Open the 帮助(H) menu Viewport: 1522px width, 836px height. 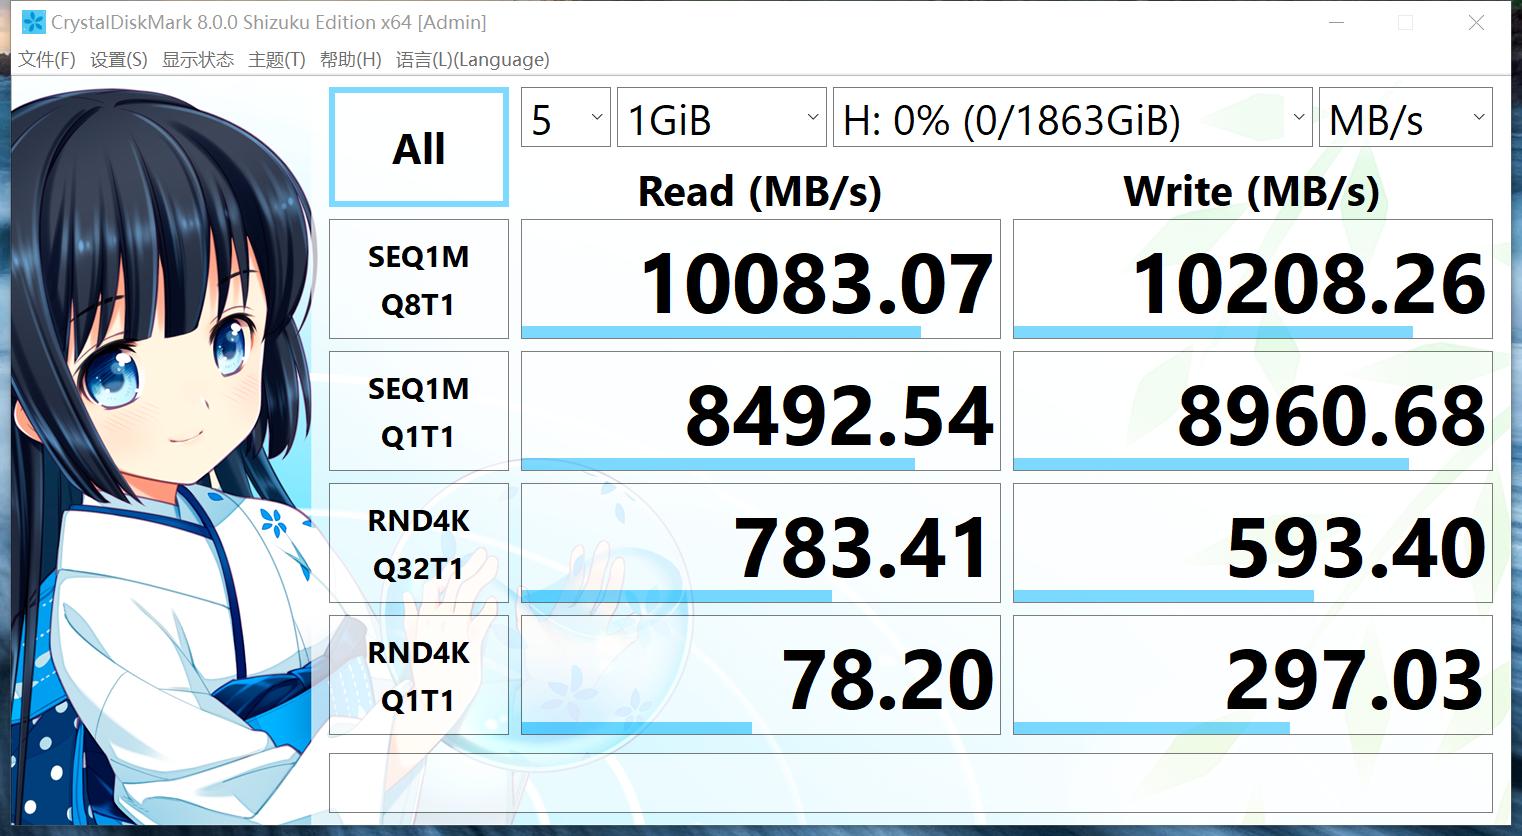pyautogui.click(x=351, y=60)
